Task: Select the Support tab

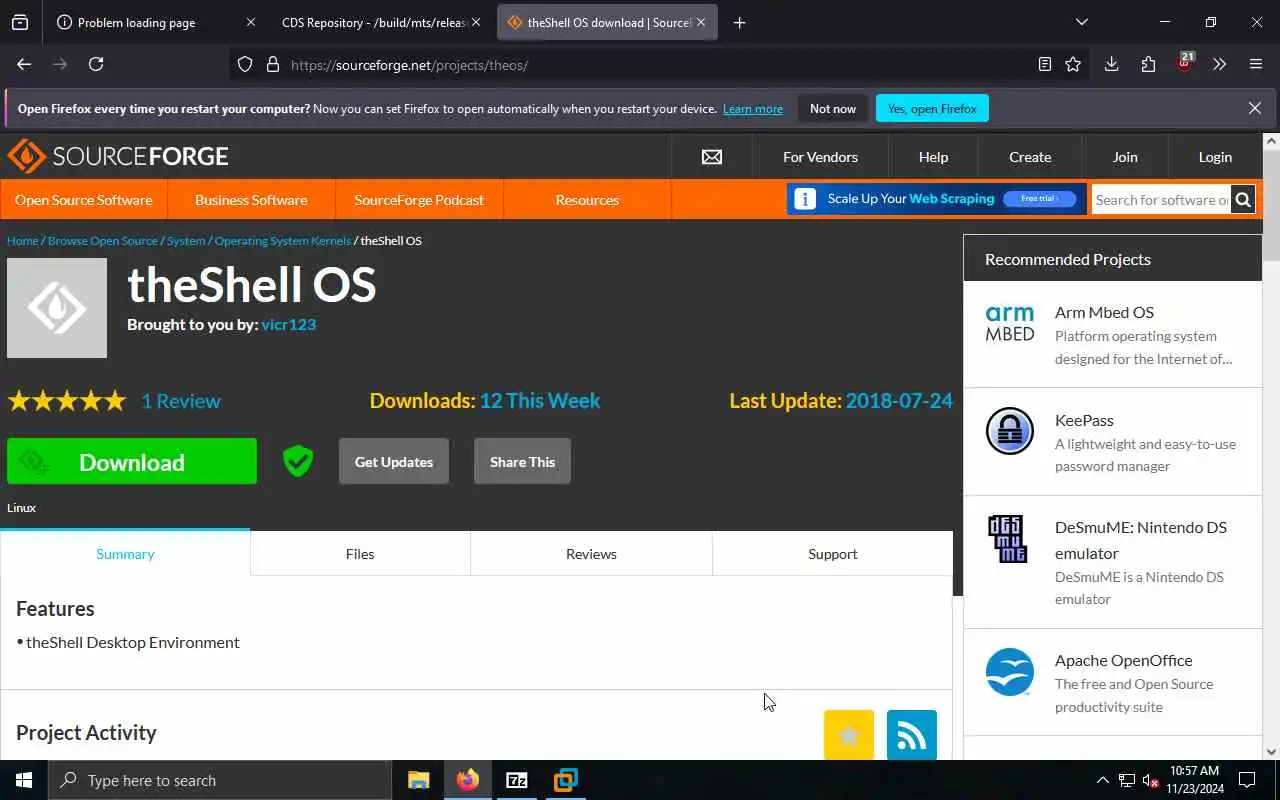Action: click(833, 553)
